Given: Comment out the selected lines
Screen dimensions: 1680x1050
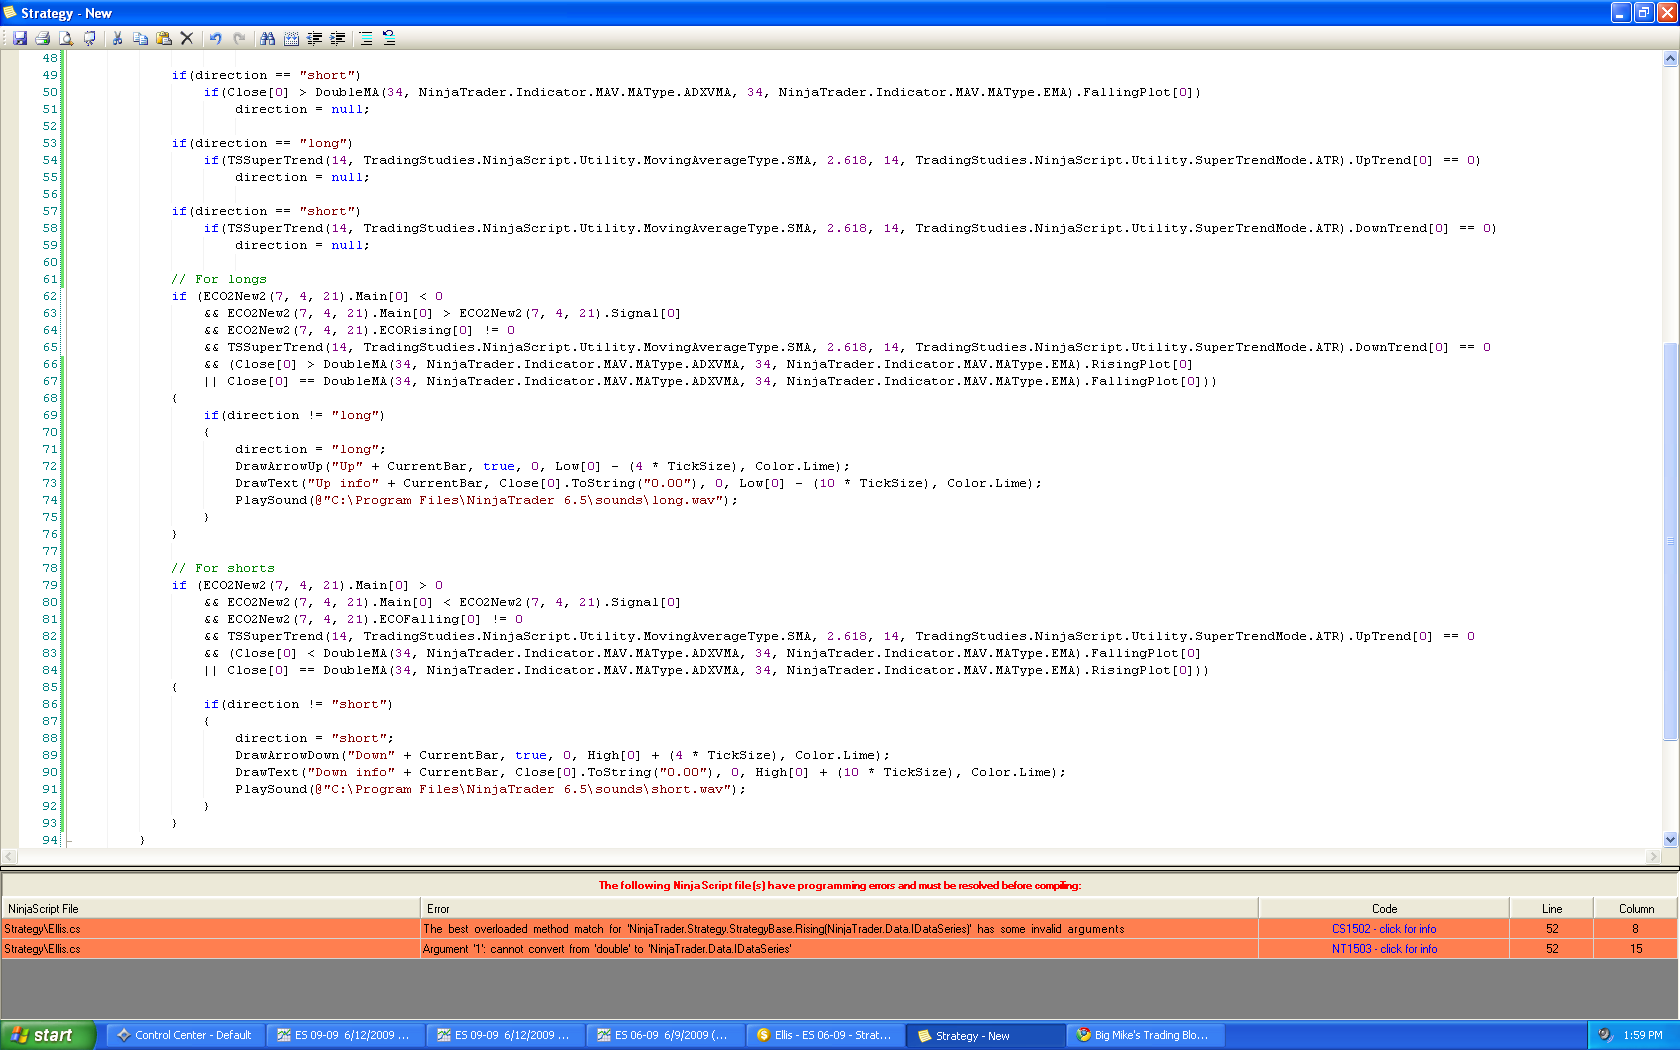Looking at the screenshot, I should click(366, 38).
